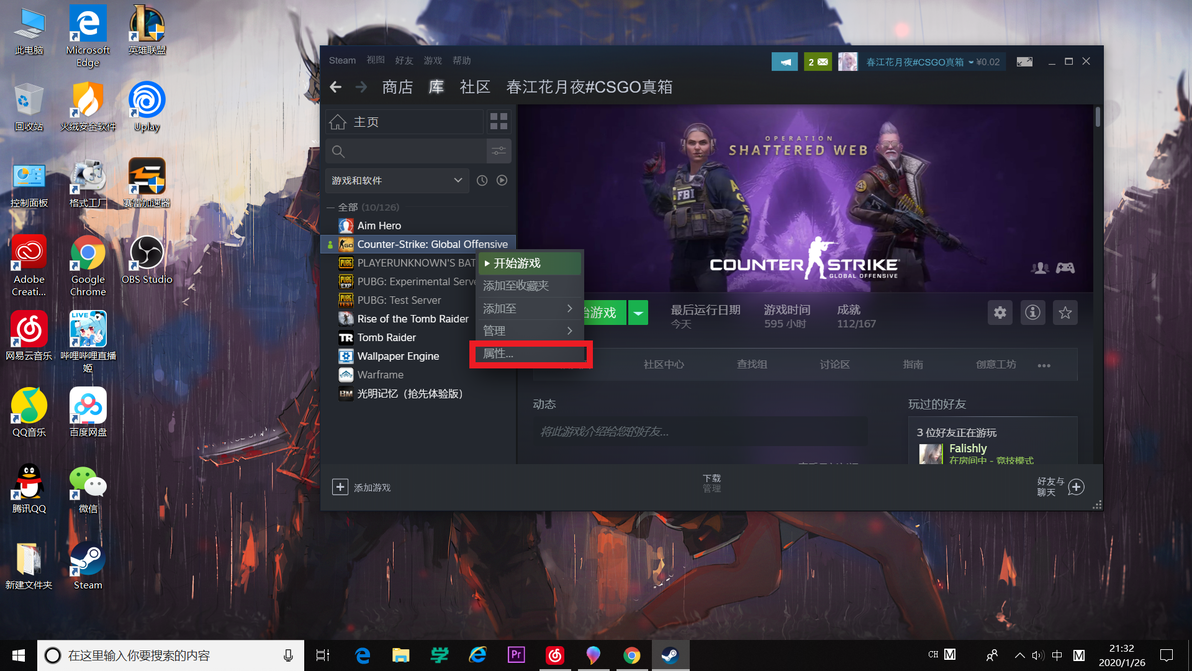The height and width of the screenshot is (671, 1192).
Task: Open Steam announcements megaphone icon
Action: point(784,62)
